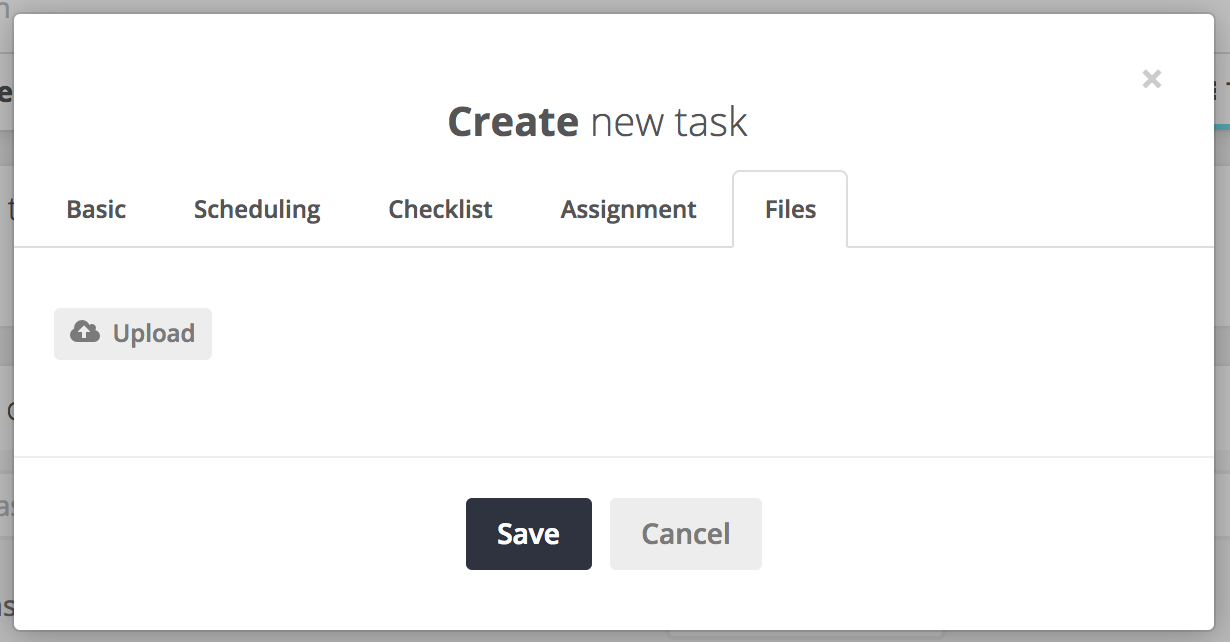Click the active Files tab
Viewport: 1230px width, 642px height.
pyautogui.click(x=790, y=209)
